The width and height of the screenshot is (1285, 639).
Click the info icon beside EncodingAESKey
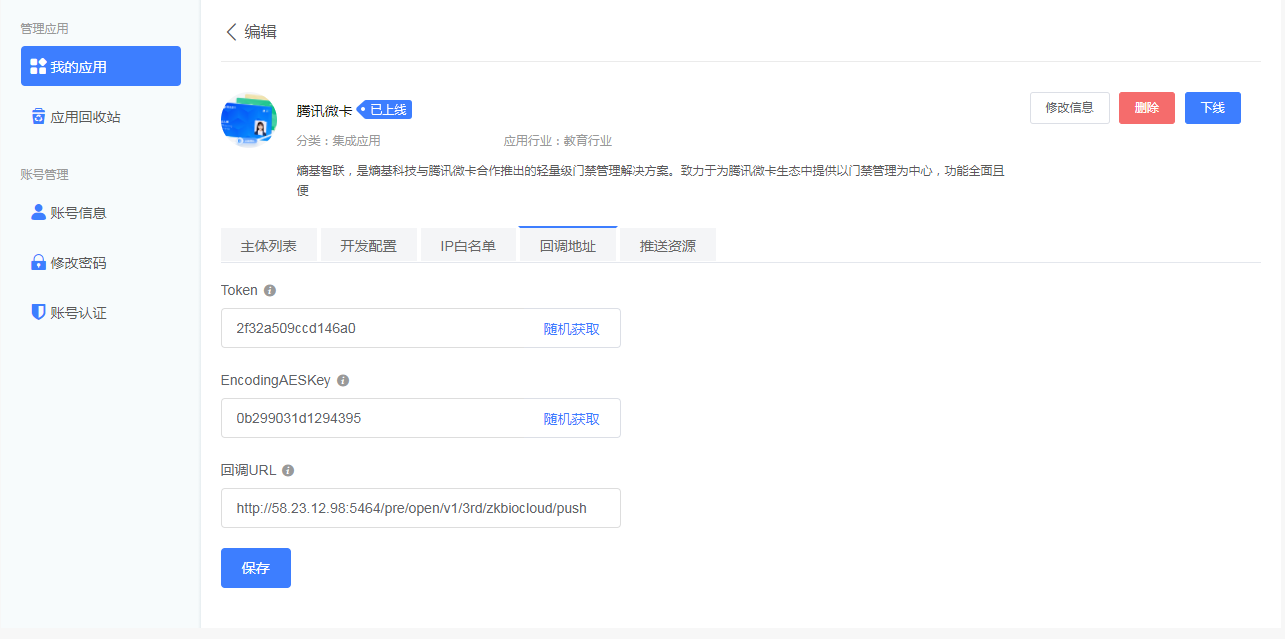[343, 380]
